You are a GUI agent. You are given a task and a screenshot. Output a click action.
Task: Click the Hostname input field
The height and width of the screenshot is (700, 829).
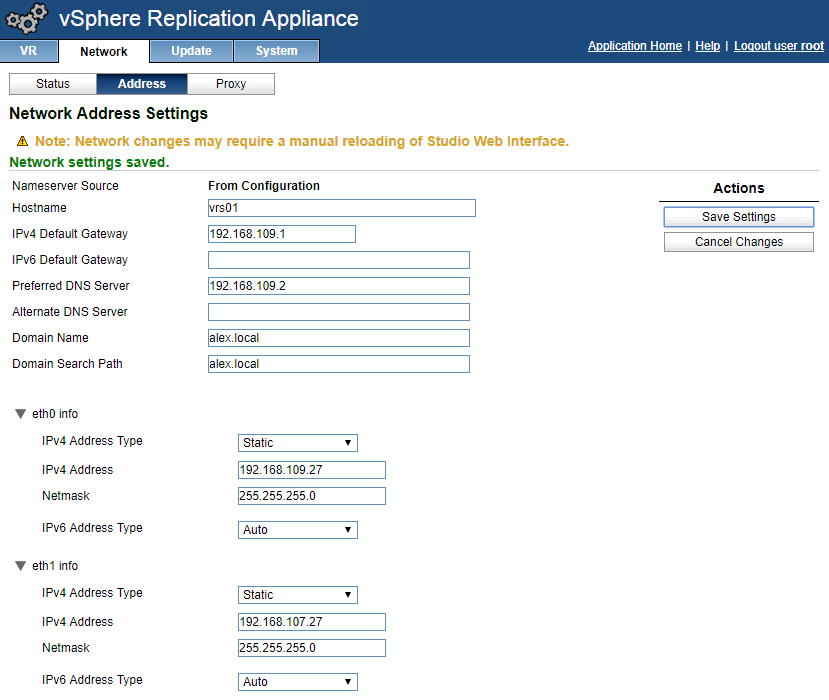point(341,208)
